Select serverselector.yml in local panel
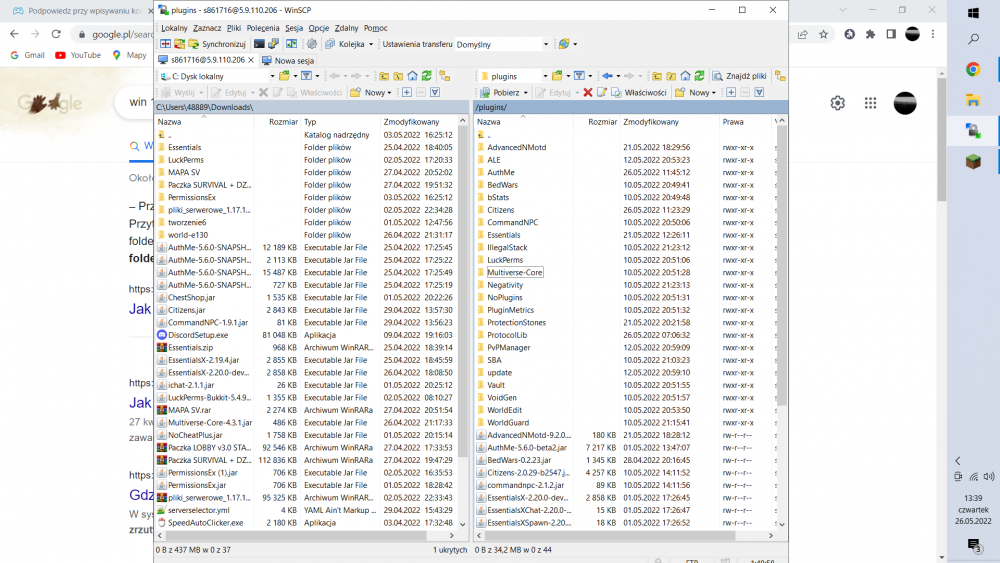 tap(198, 510)
